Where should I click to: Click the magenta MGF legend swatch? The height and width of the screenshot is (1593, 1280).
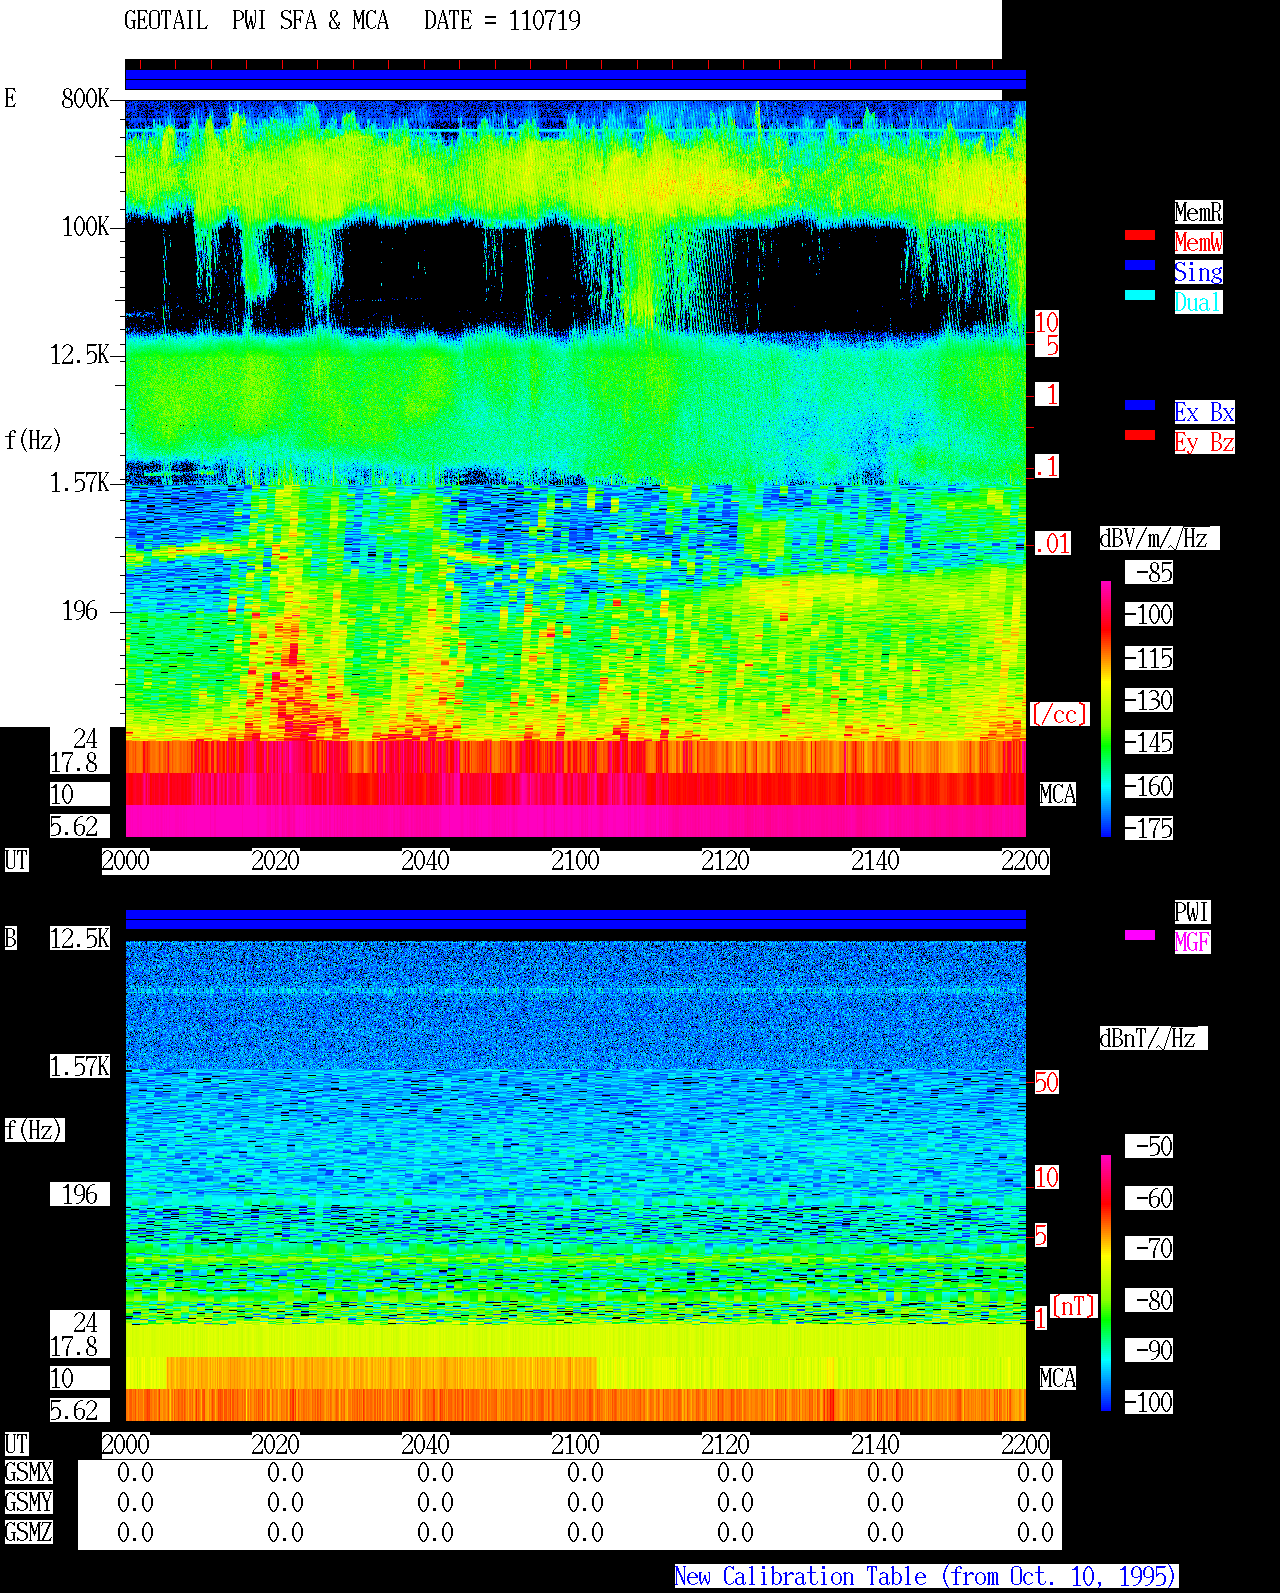click(1140, 935)
